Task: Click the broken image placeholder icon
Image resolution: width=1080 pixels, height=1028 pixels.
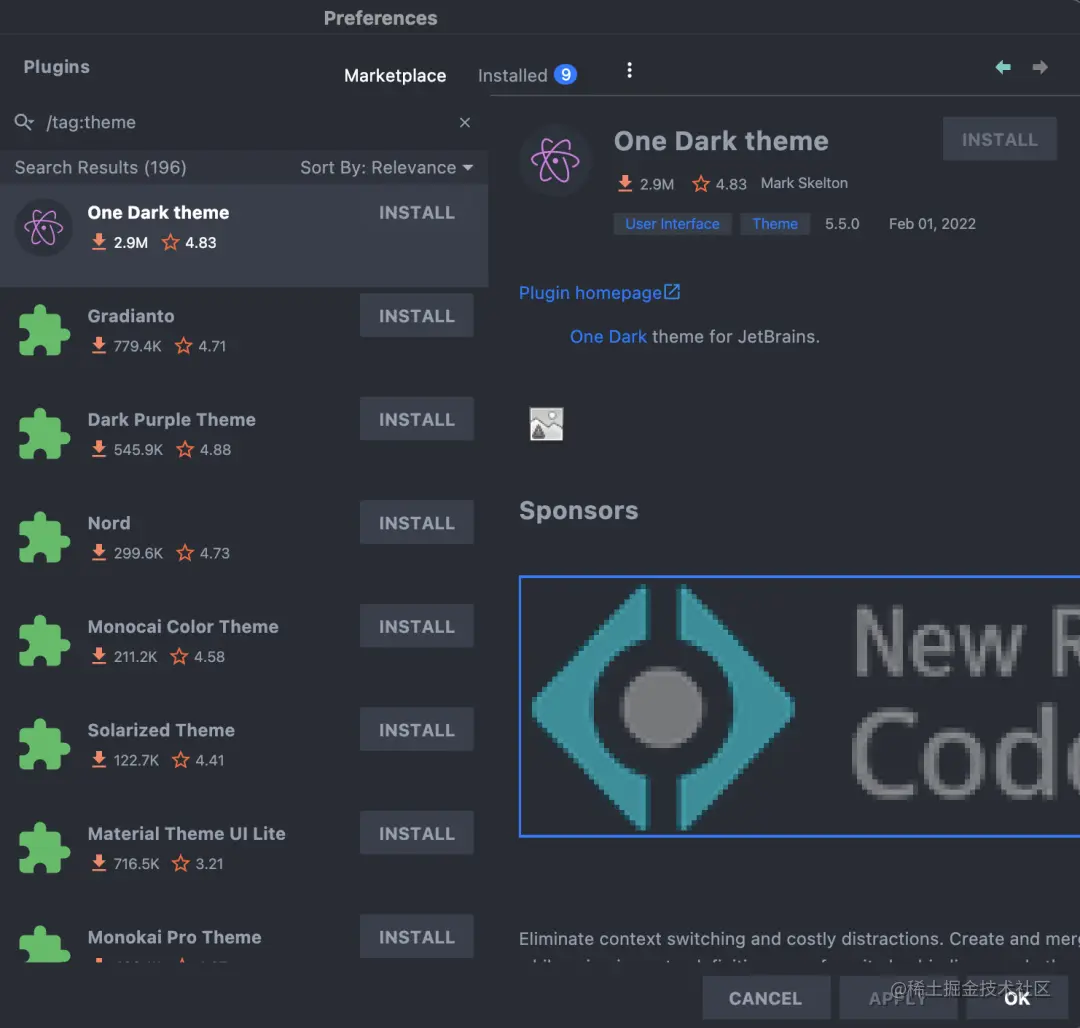Action: (x=546, y=424)
